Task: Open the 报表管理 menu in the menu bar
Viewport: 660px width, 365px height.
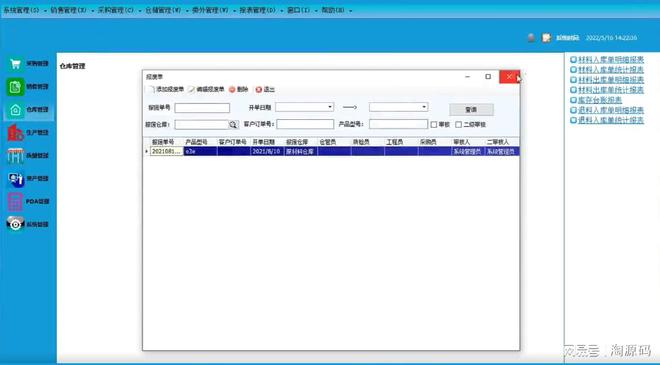Action: click(258, 10)
